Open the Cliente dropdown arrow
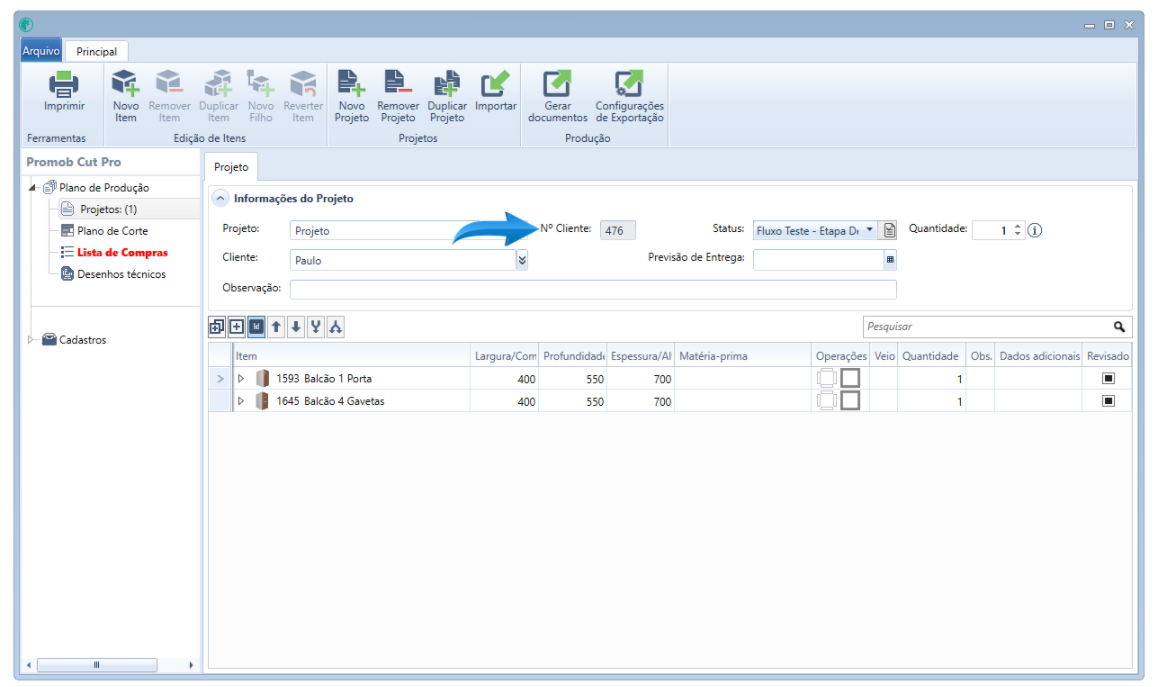This screenshot has height=687, width=1161. coord(522,260)
